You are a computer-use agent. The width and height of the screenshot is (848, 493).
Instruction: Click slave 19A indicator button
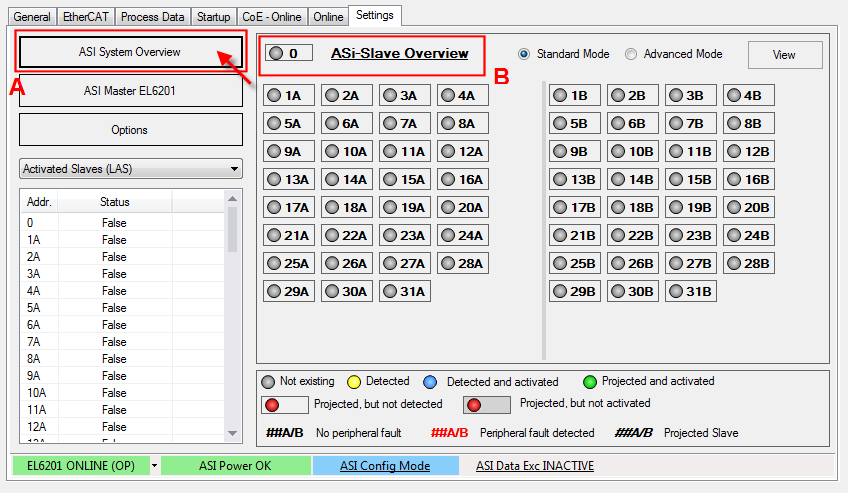[x=405, y=208]
